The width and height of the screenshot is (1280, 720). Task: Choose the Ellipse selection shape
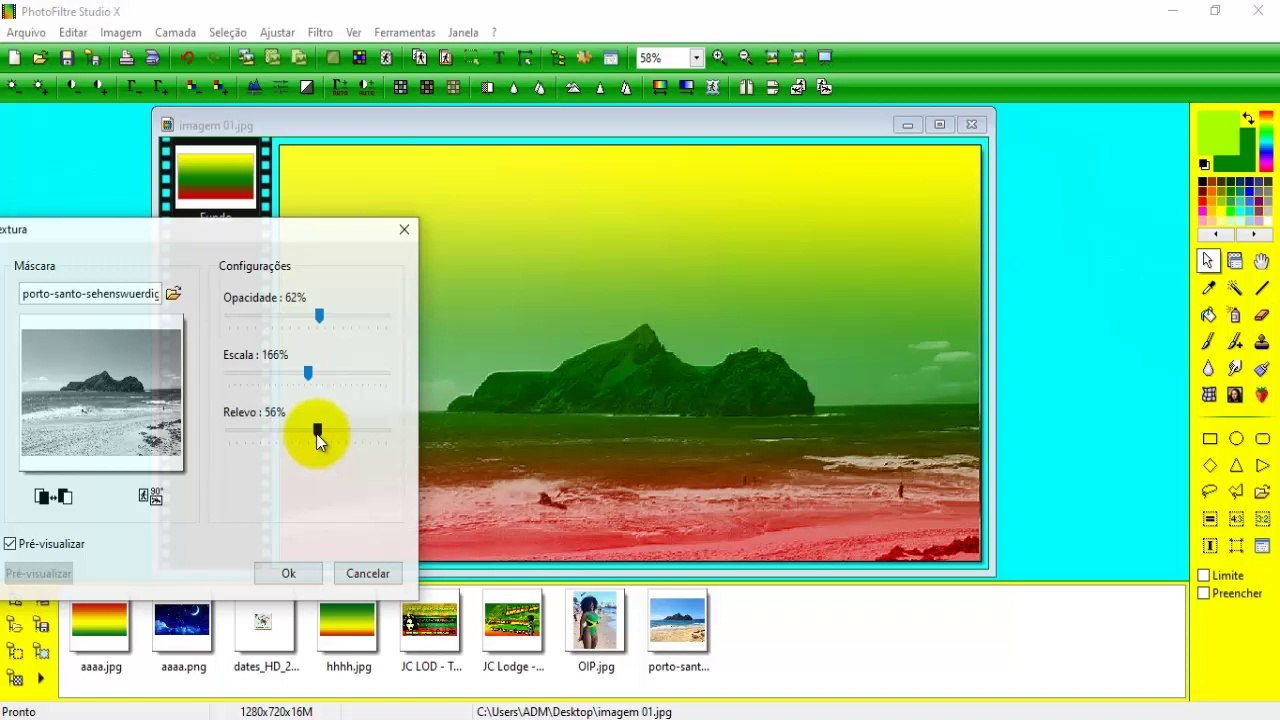tap(1236, 439)
